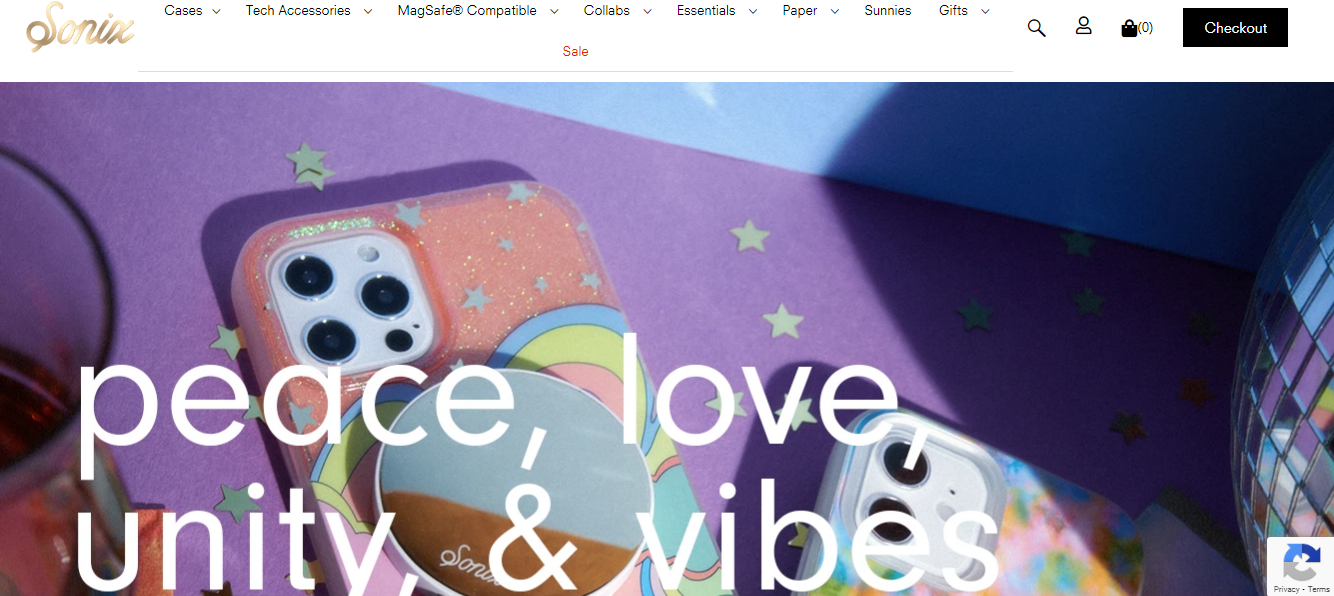This screenshot has height=596, width=1334.
Task: Click the reCAPTCHA Terms link
Action: (x=1319, y=589)
